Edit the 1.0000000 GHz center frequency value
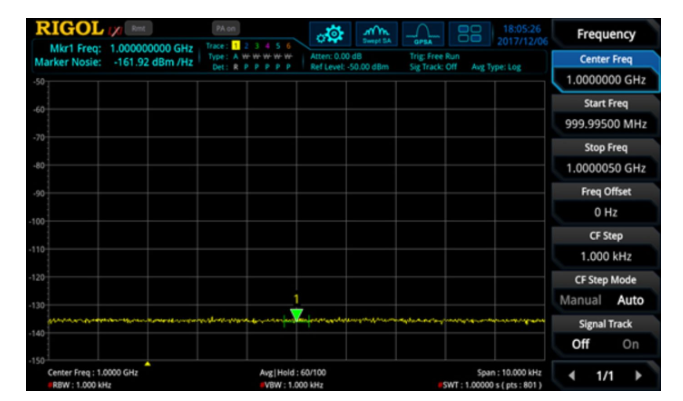The height and width of the screenshot is (401, 683). point(606,80)
